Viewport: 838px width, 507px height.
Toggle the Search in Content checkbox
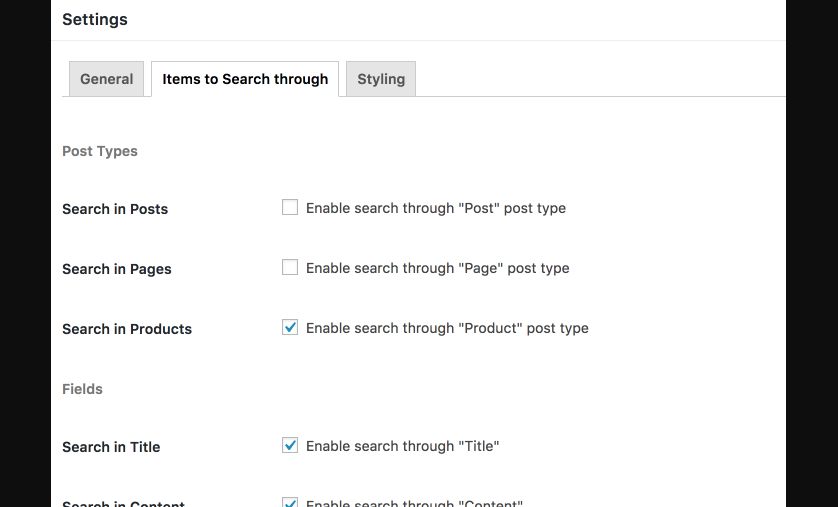pos(290,503)
